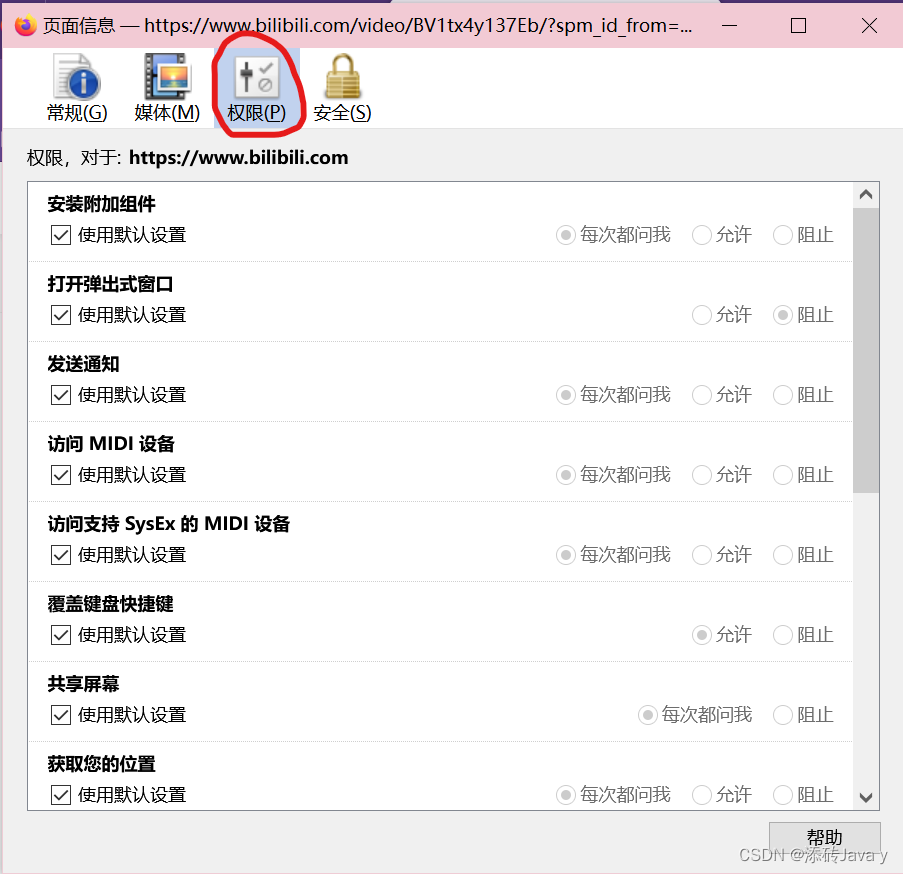Close the page info window
Image resolution: width=903 pixels, height=874 pixels.
click(x=869, y=25)
